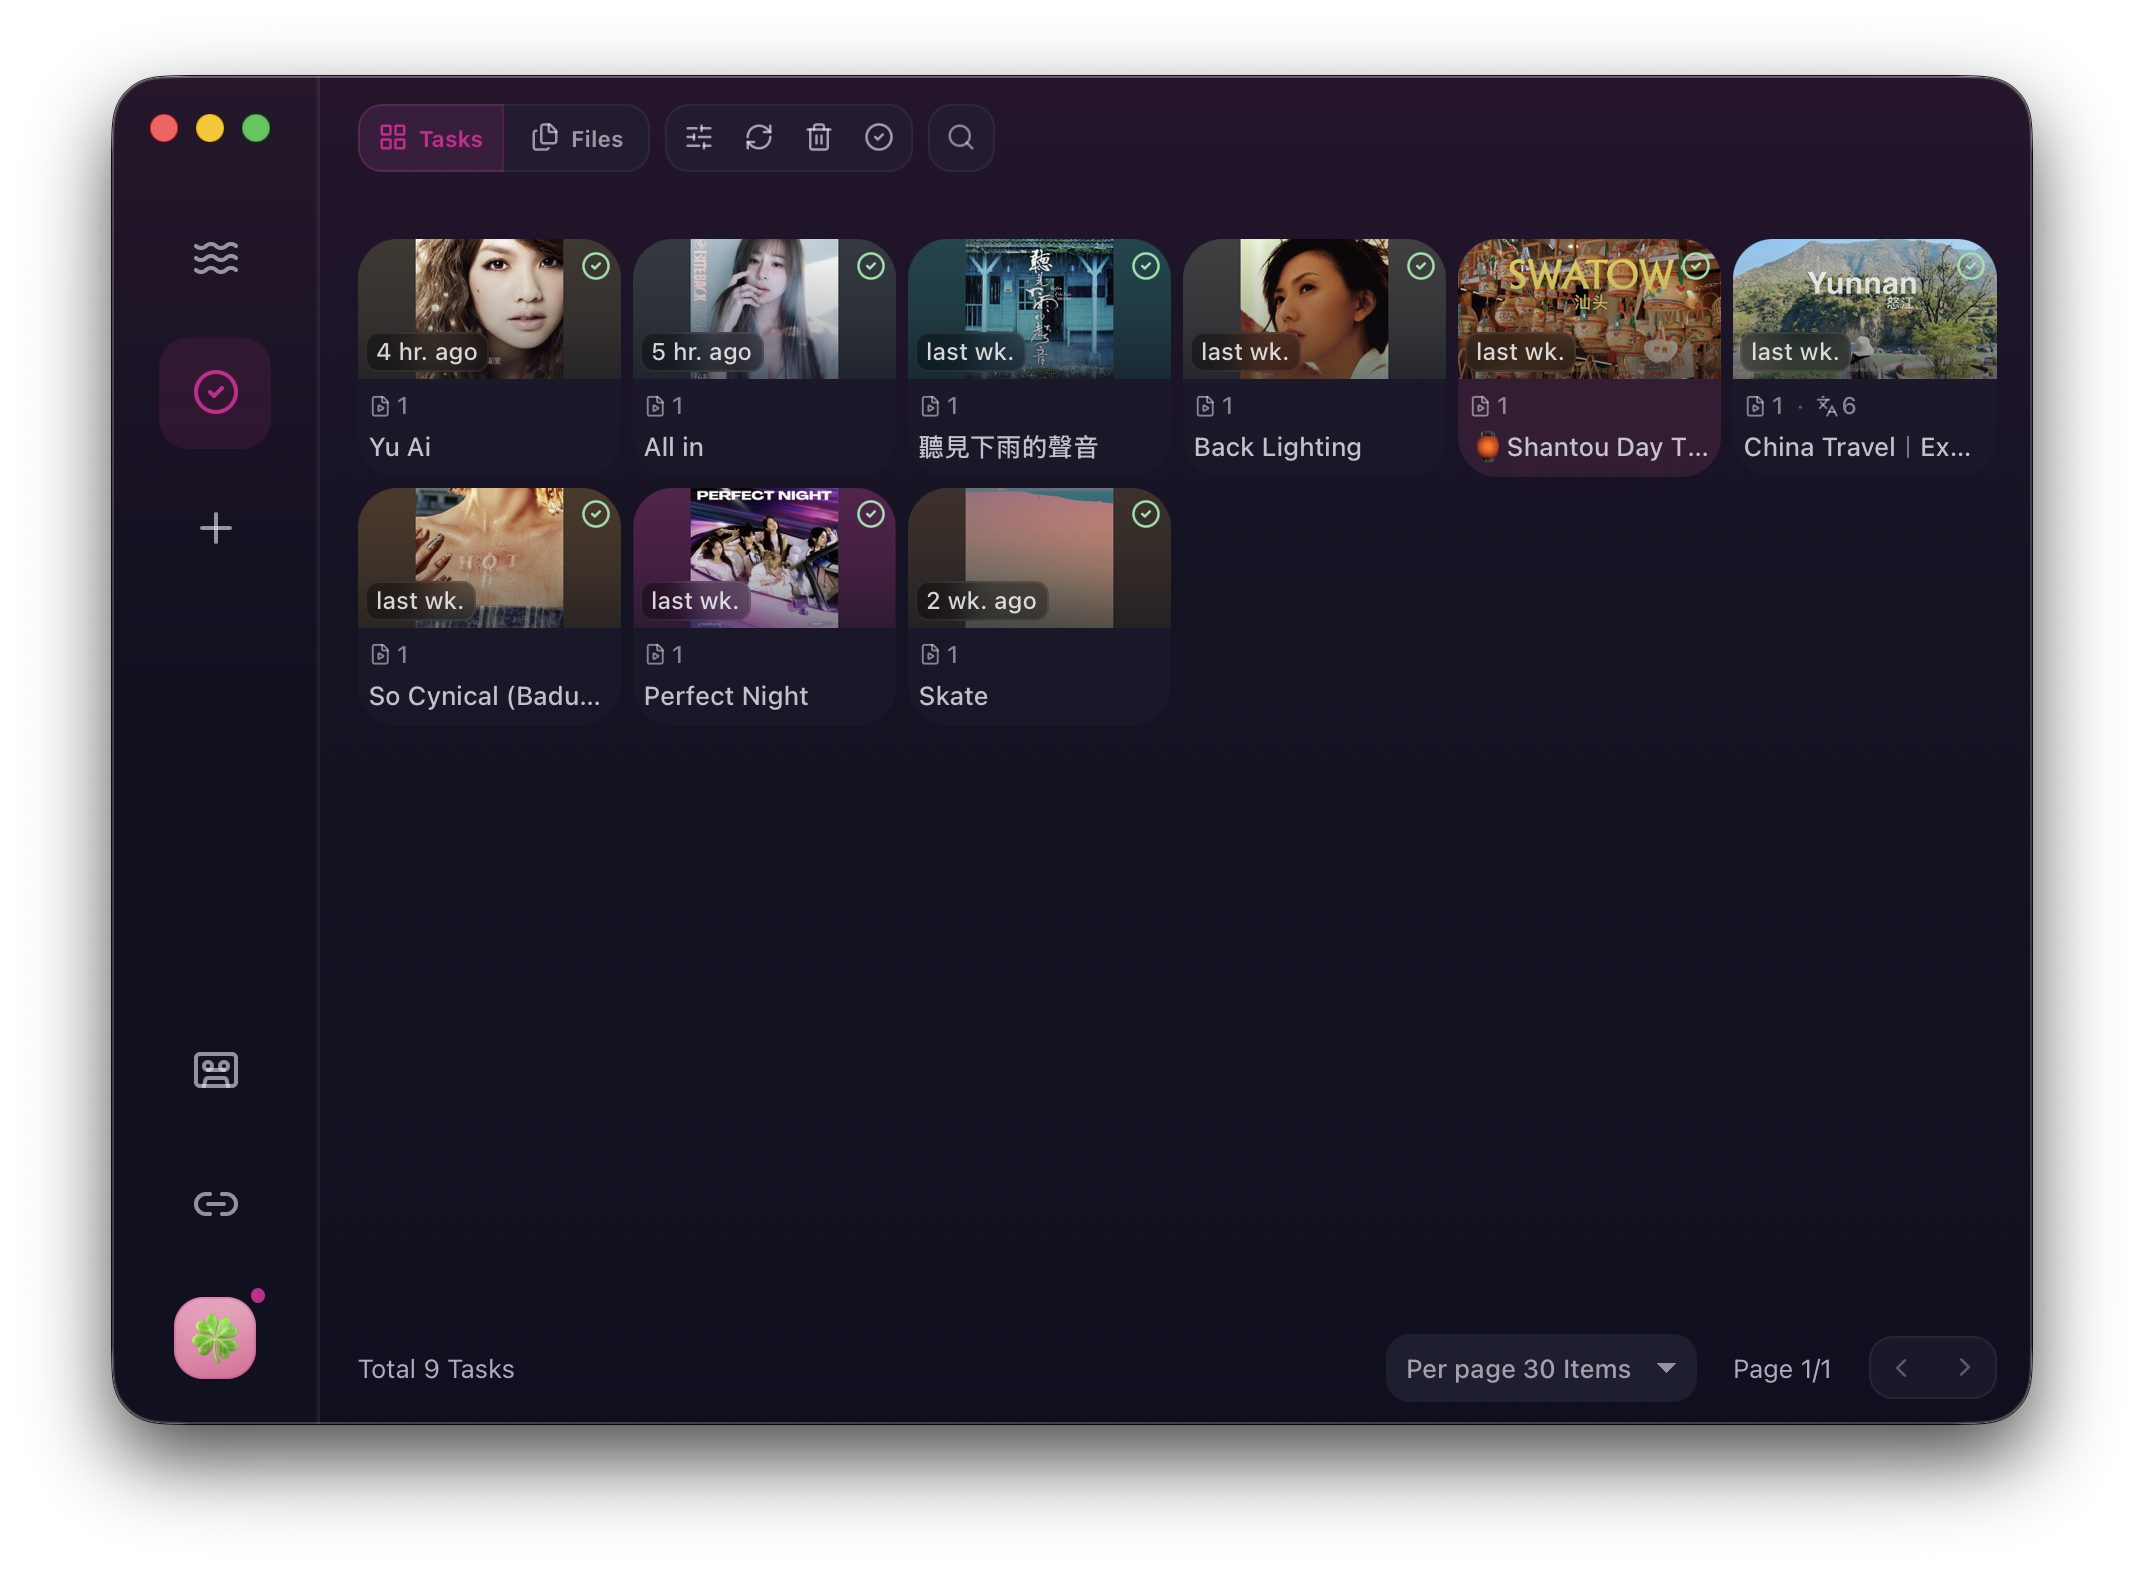Click the China Travel | Ex... title

point(1858,447)
